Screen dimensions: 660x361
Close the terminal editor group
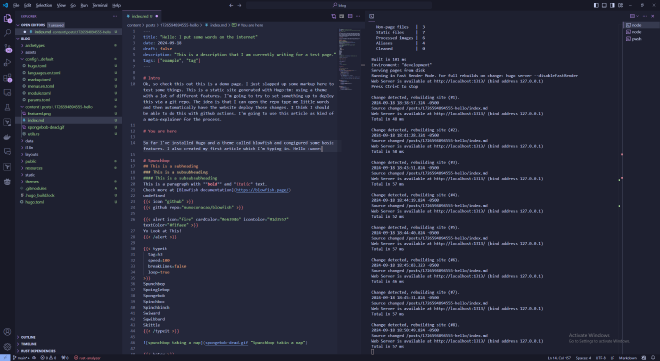[x=653, y=16]
